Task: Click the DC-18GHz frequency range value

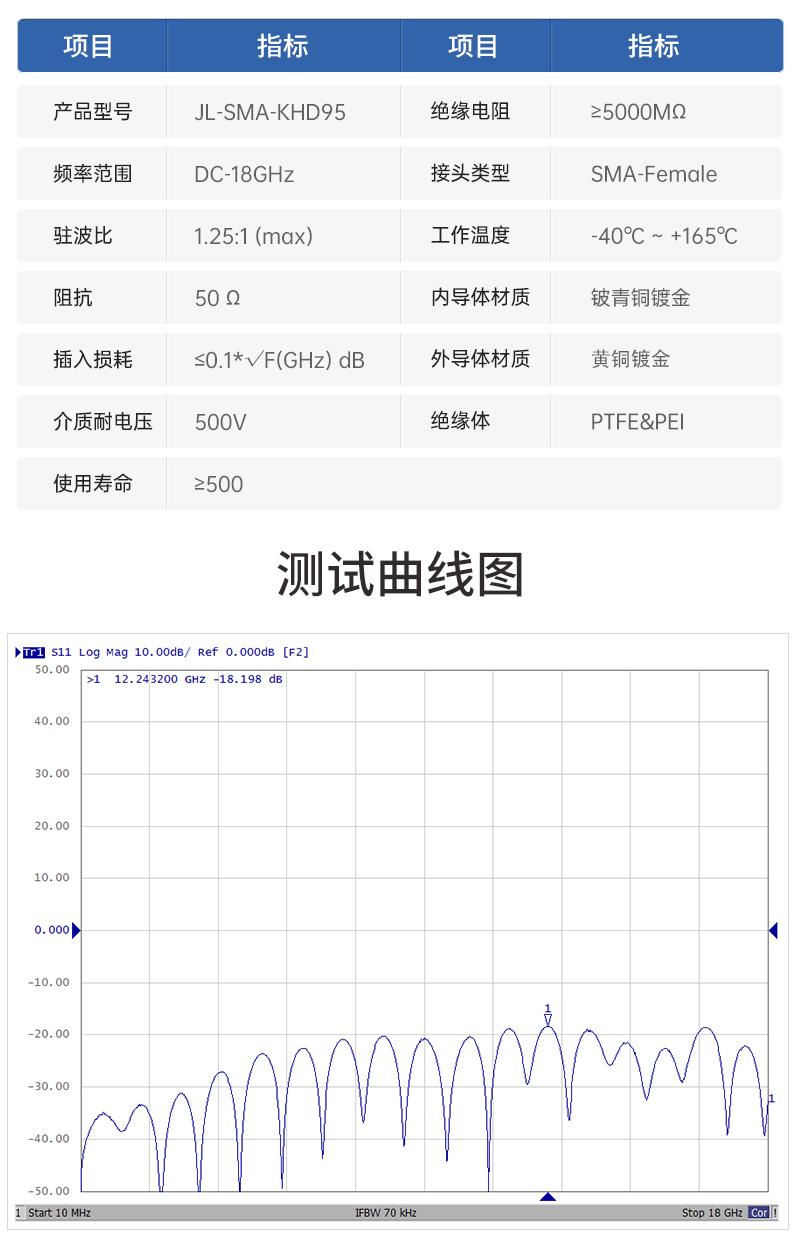Action: [x=244, y=174]
